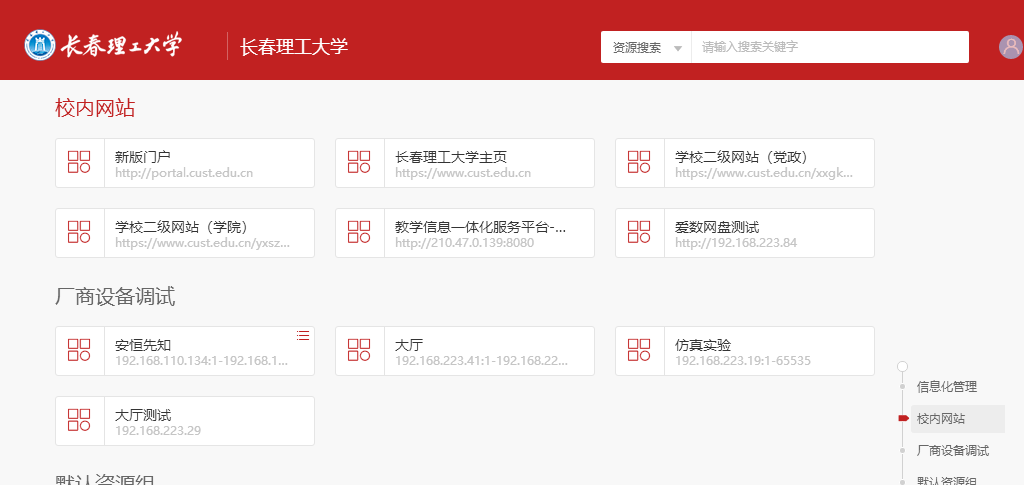This screenshot has height=485, width=1024.
Task: Click the icon on the 爱数网盘测试 card
Action: [x=639, y=232]
